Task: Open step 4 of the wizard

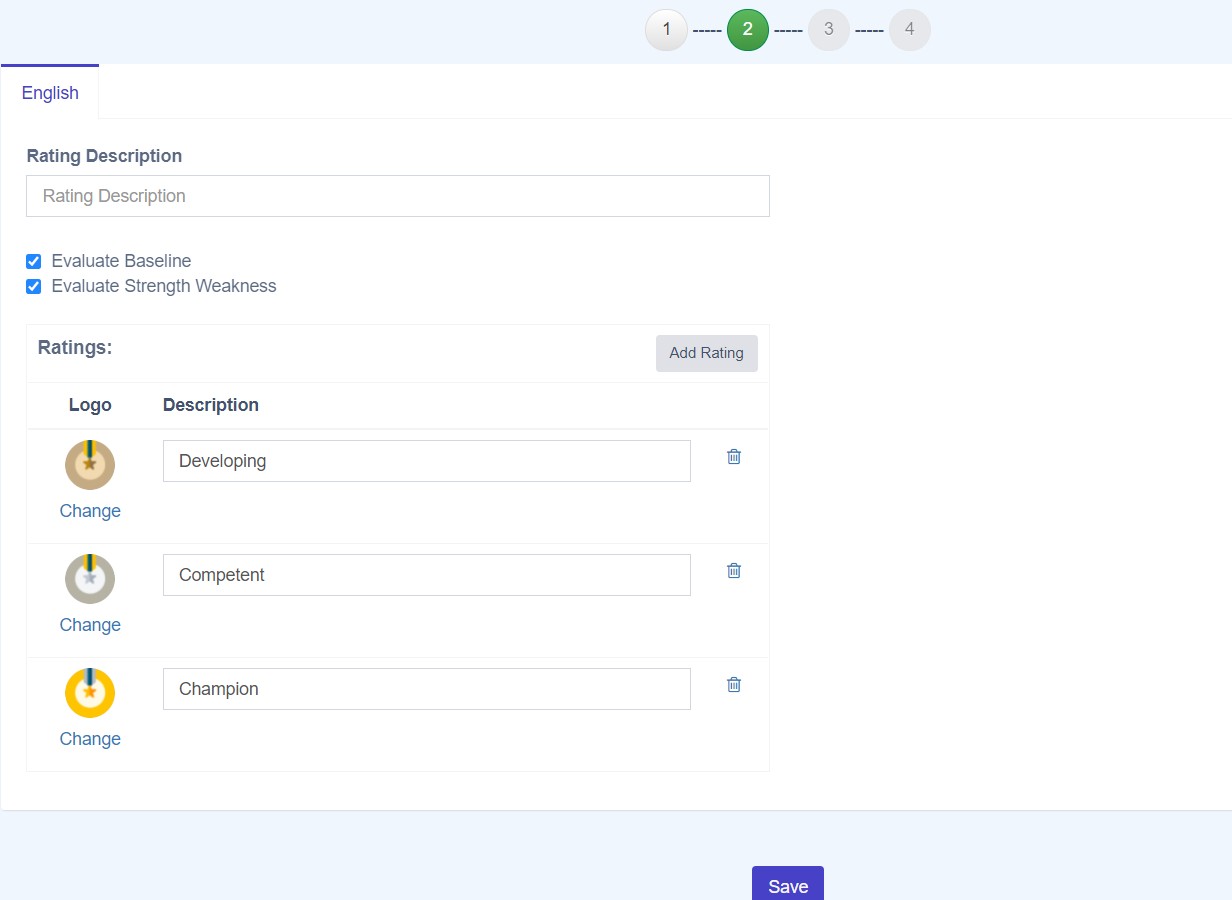Action: click(x=909, y=29)
